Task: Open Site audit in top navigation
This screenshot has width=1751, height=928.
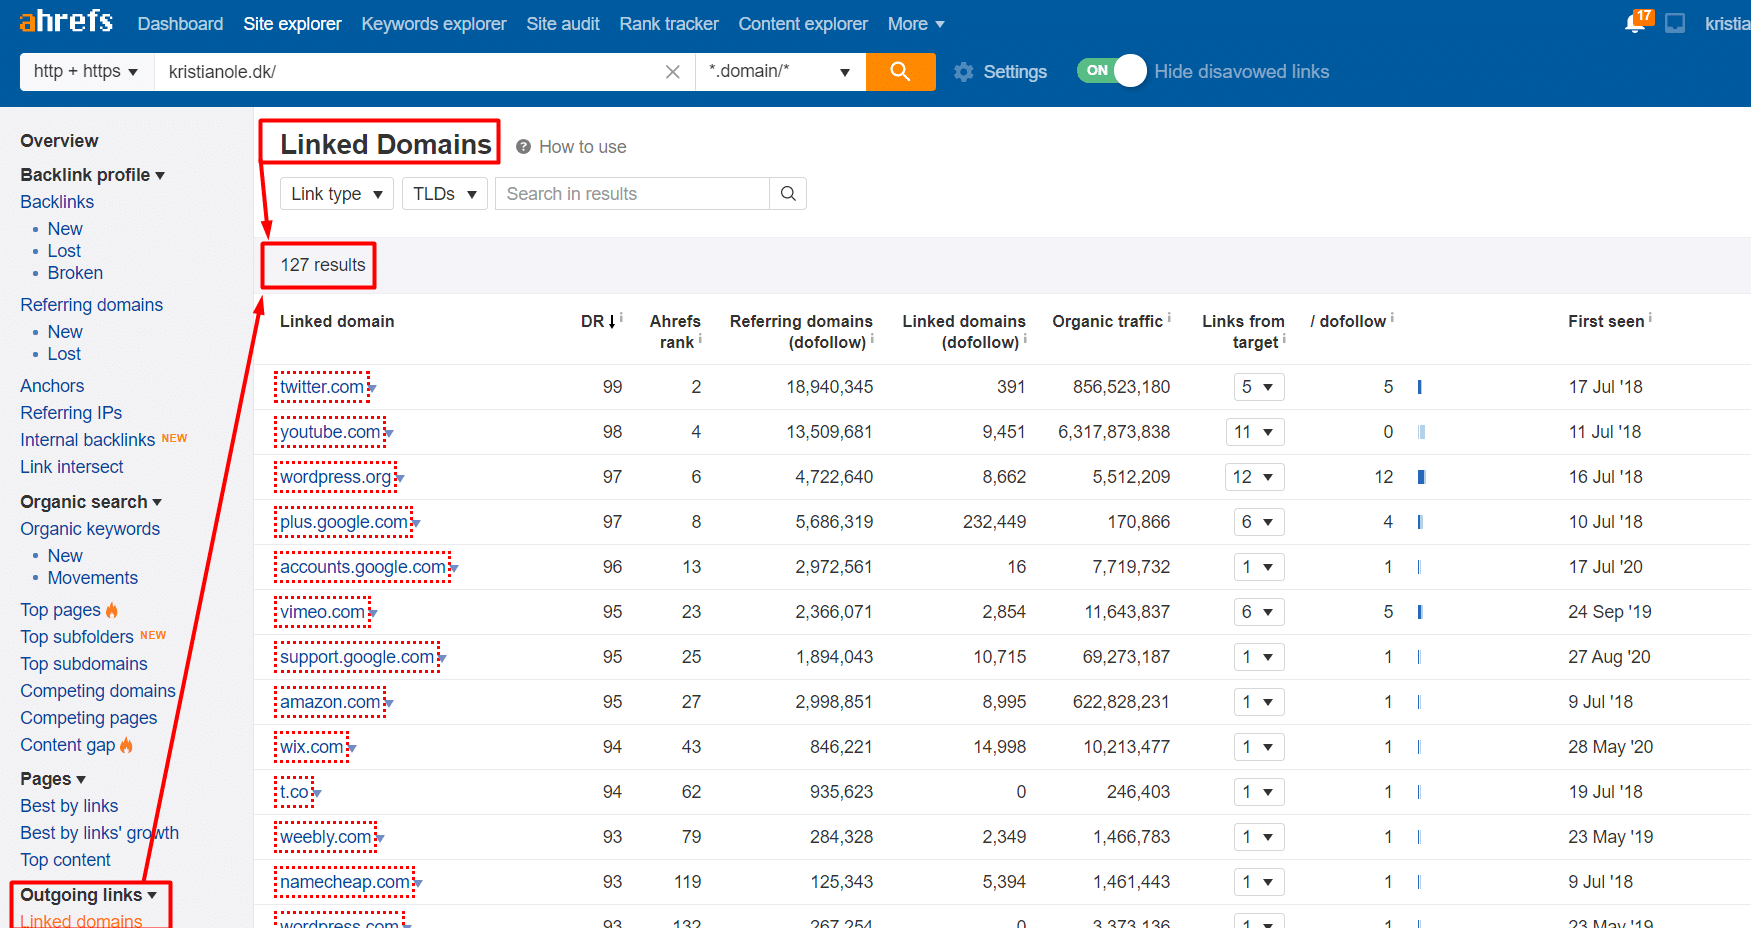Action: coord(563,24)
